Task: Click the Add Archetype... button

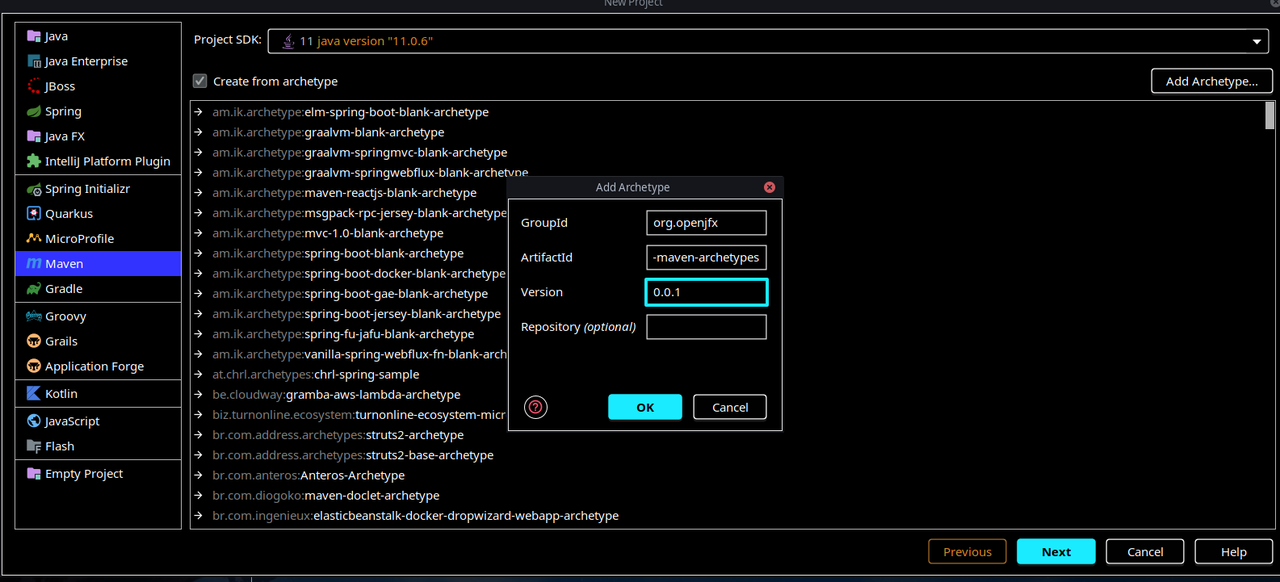Action: click(x=1212, y=81)
